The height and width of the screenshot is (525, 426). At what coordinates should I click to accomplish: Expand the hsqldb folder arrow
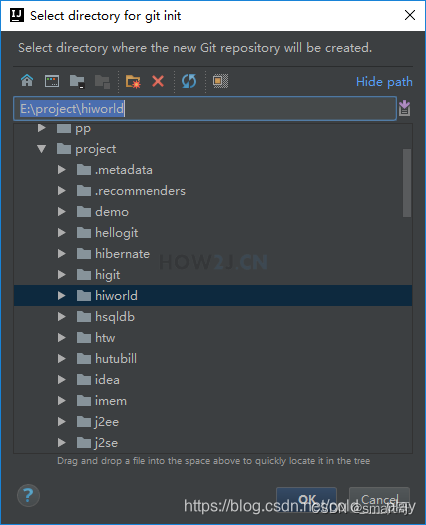pos(62,317)
